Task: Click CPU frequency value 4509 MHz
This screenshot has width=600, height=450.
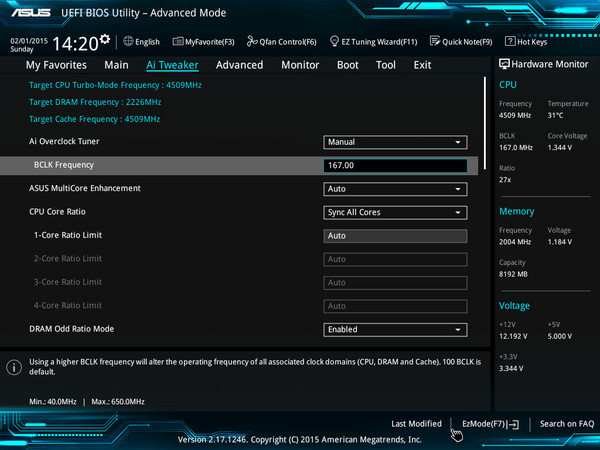Action: (515, 115)
